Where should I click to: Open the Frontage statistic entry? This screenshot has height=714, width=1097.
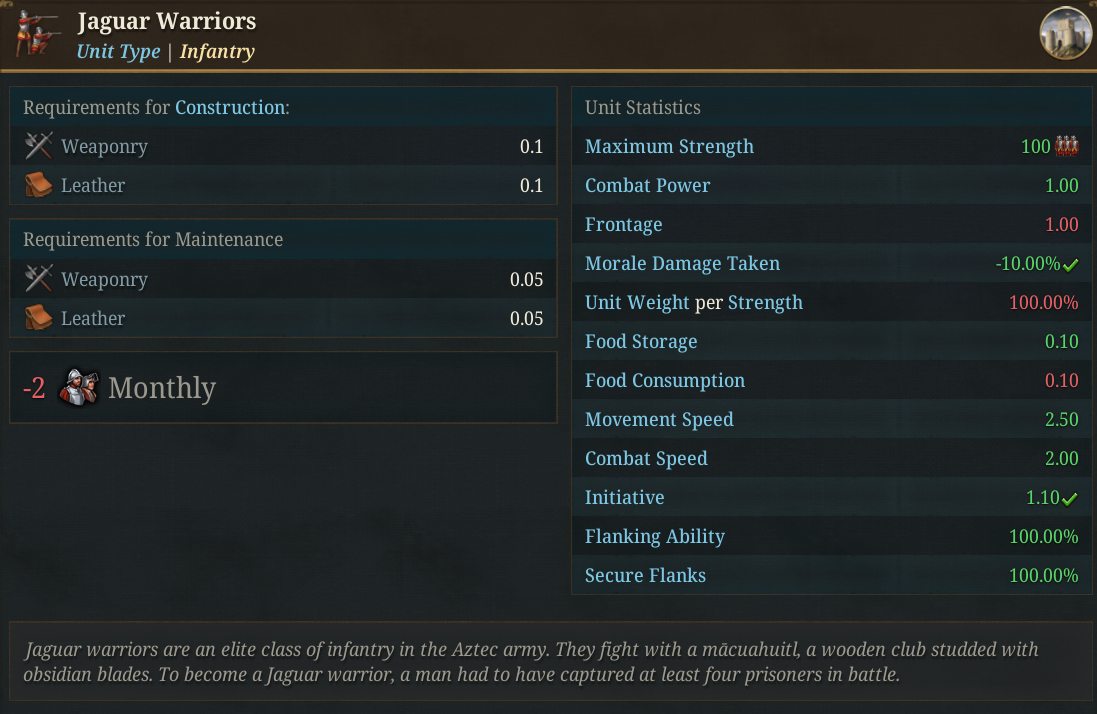(x=623, y=224)
